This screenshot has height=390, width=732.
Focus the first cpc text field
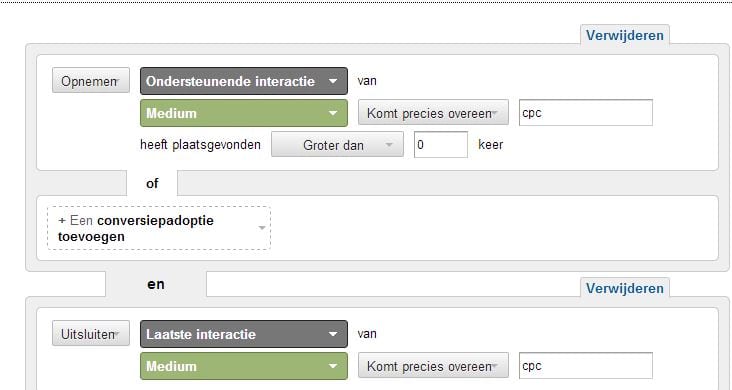(585, 113)
